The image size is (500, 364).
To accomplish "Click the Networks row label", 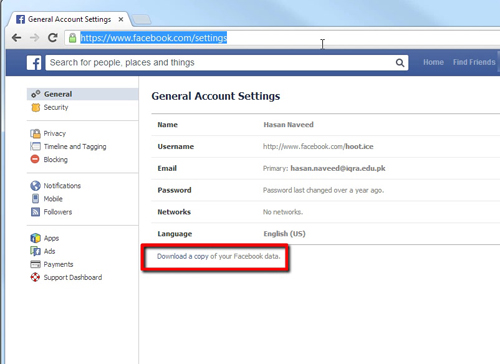I will [x=174, y=212].
